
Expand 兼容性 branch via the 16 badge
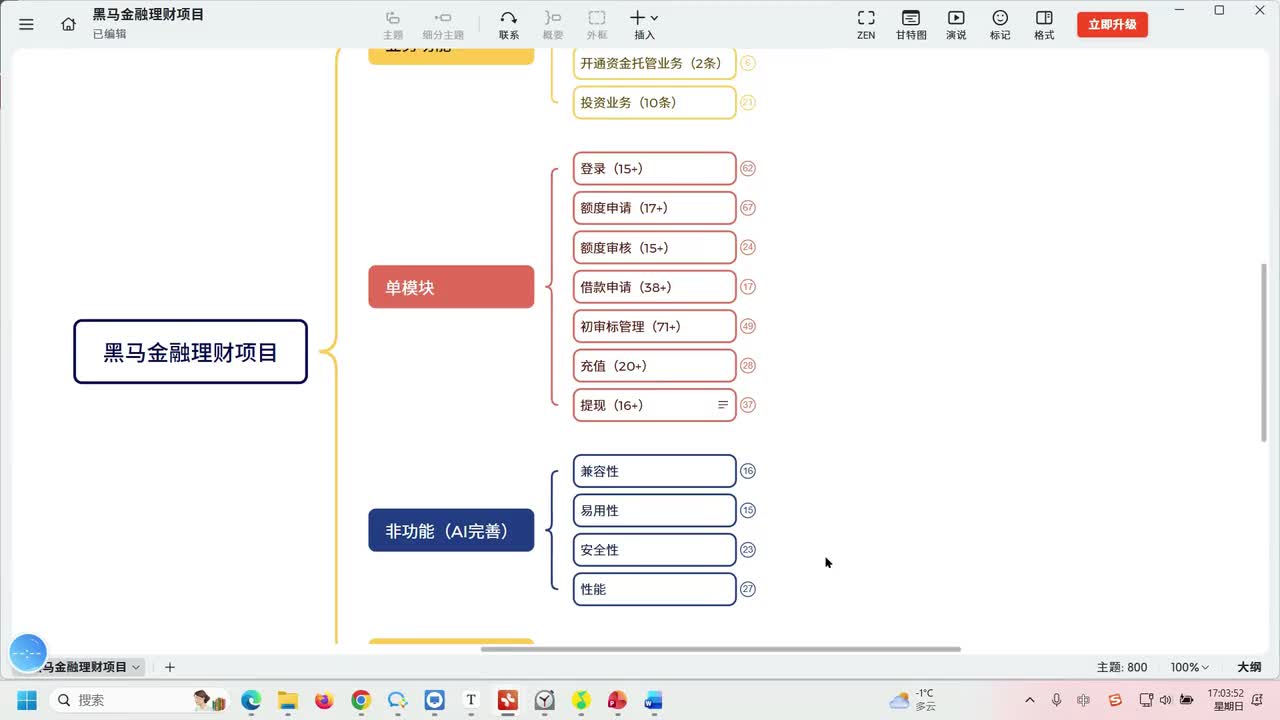[x=748, y=471]
